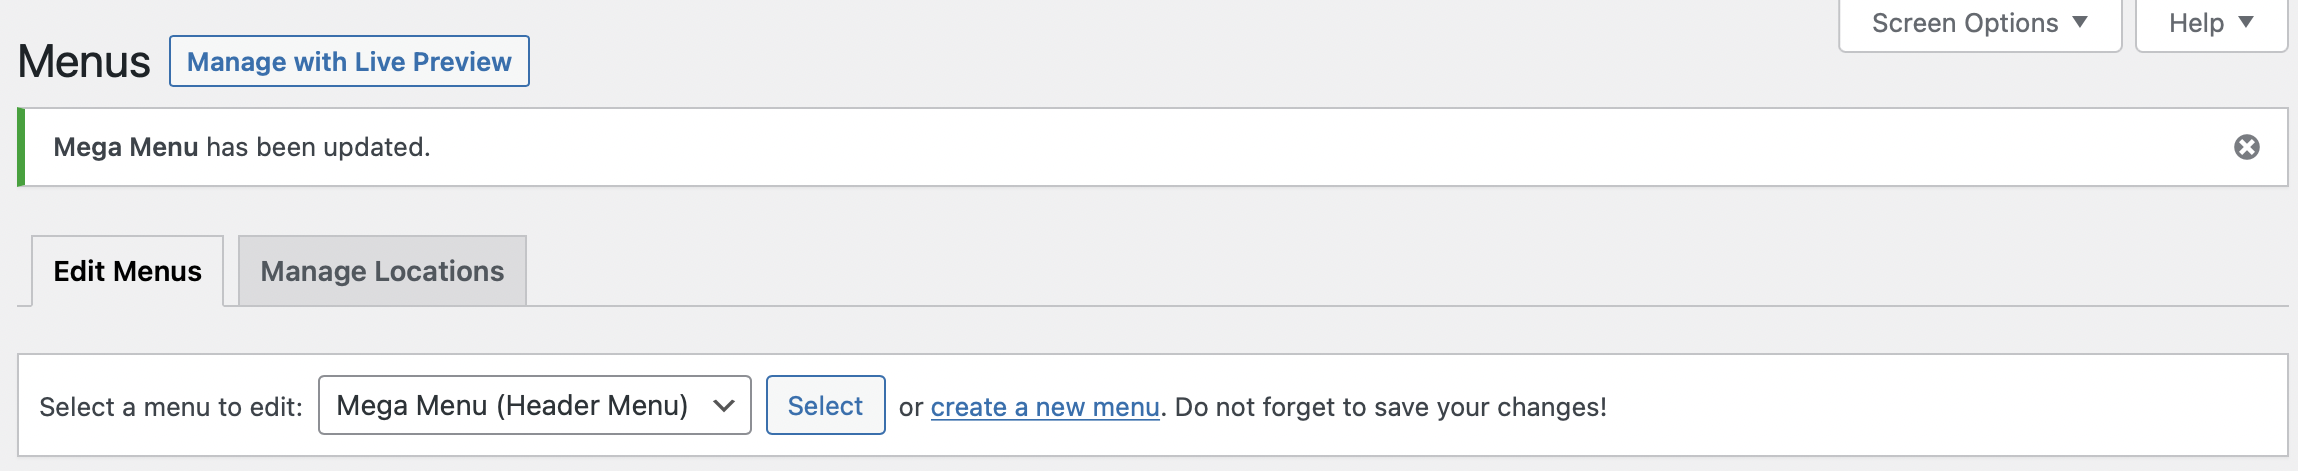Expand the Screen Options panel

click(x=1979, y=23)
